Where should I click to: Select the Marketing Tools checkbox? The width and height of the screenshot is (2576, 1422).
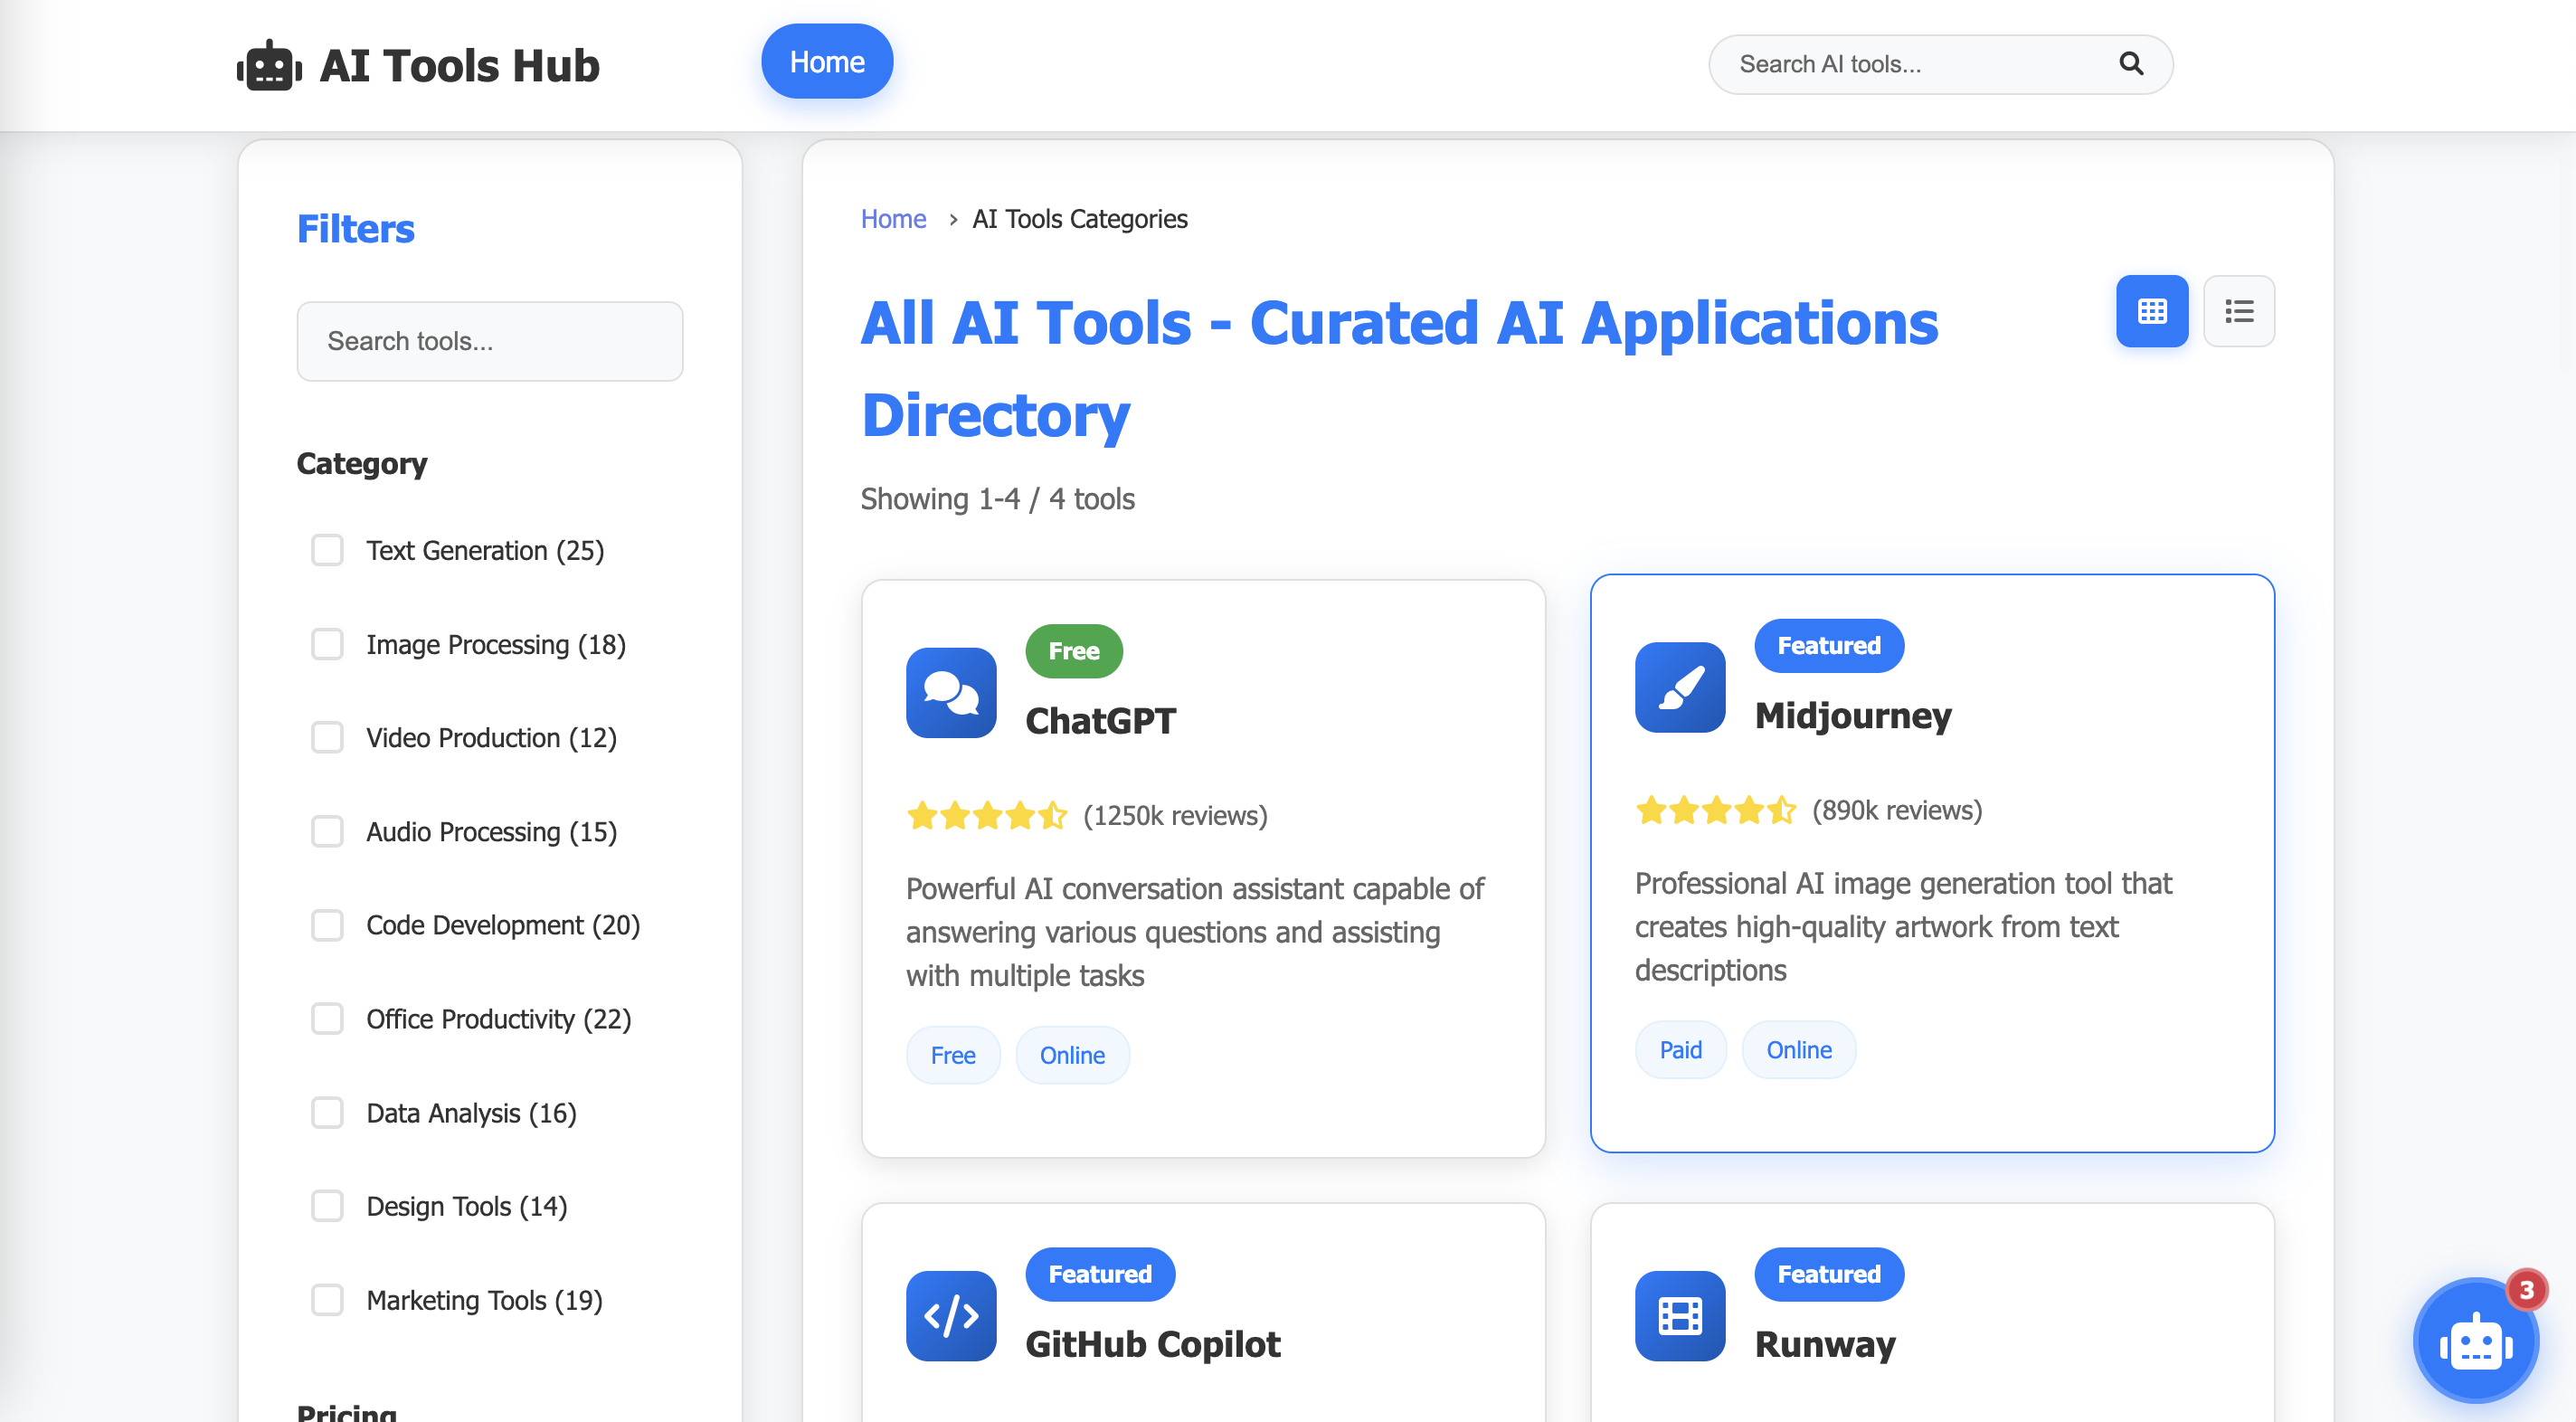(327, 1300)
